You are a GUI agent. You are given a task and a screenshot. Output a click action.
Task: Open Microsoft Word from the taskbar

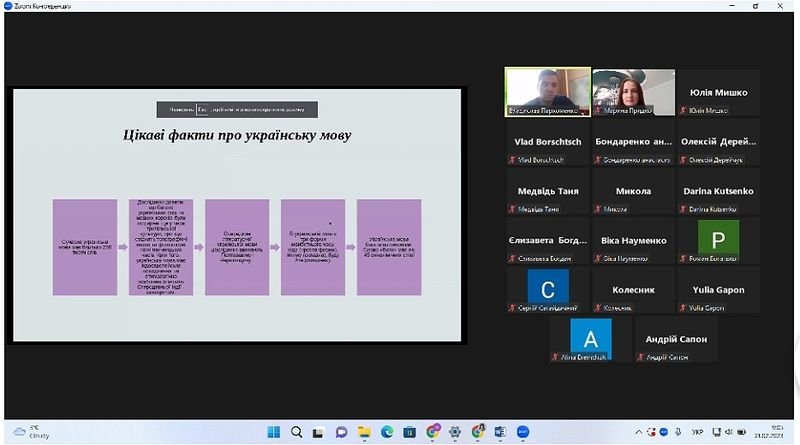[500, 432]
